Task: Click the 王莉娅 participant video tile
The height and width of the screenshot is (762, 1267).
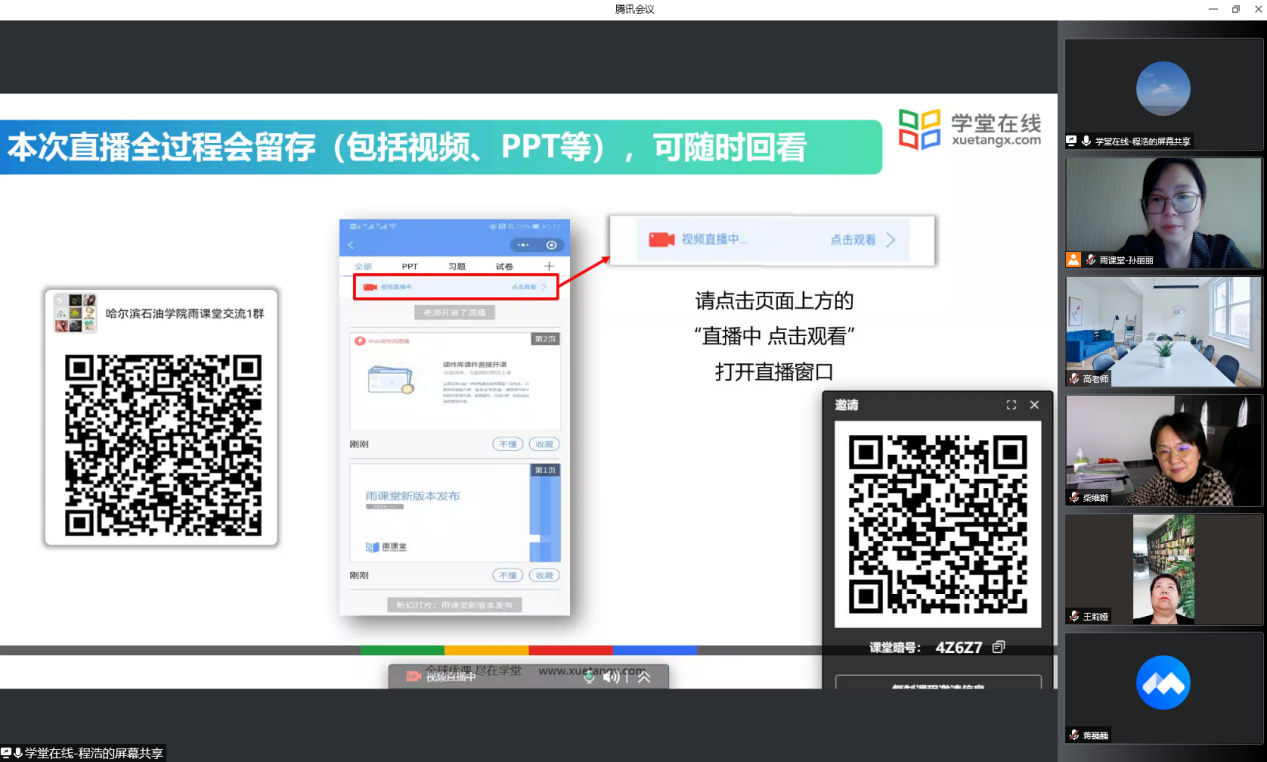Action: pyautogui.click(x=1163, y=568)
